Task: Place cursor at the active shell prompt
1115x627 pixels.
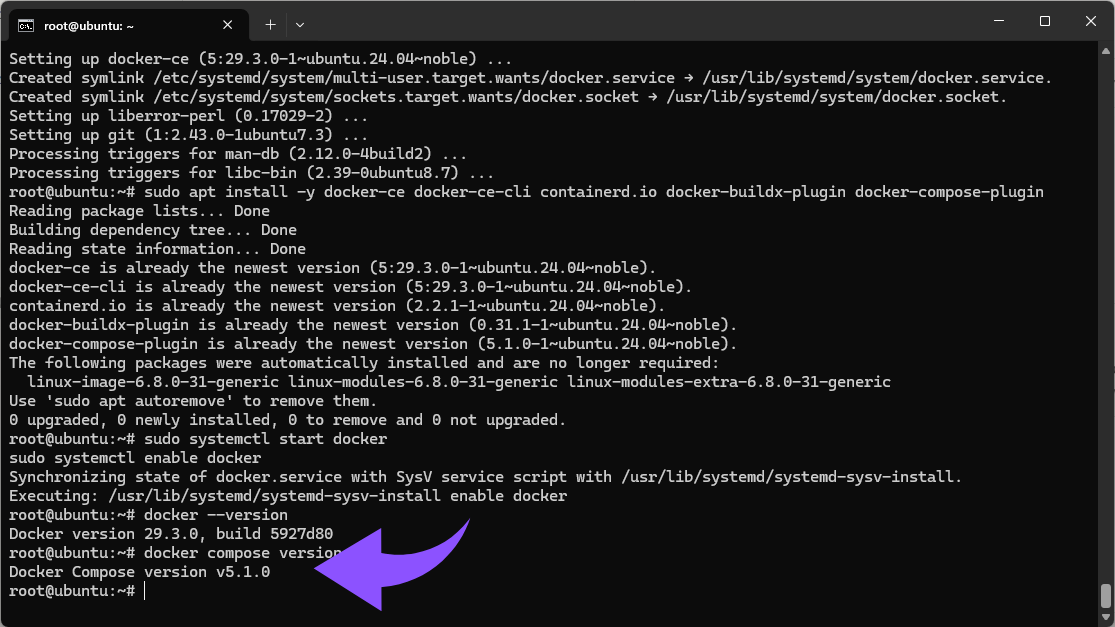Action: (x=143, y=590)
